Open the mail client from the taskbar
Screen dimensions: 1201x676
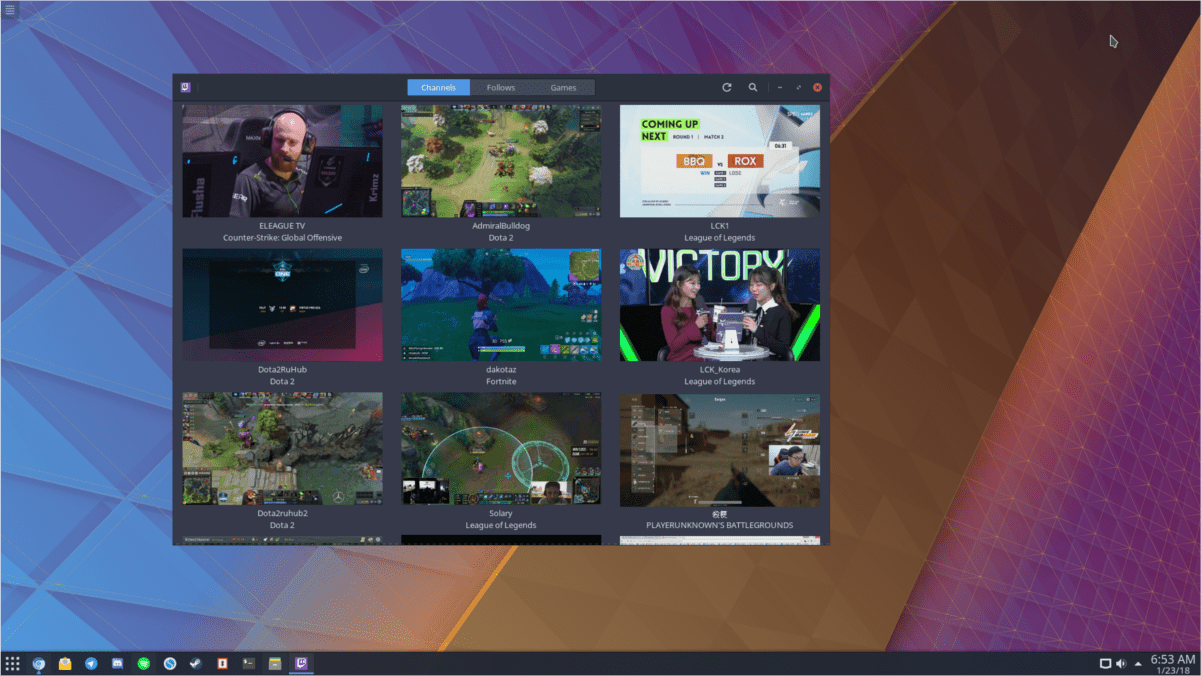click(x=65, y=663)
